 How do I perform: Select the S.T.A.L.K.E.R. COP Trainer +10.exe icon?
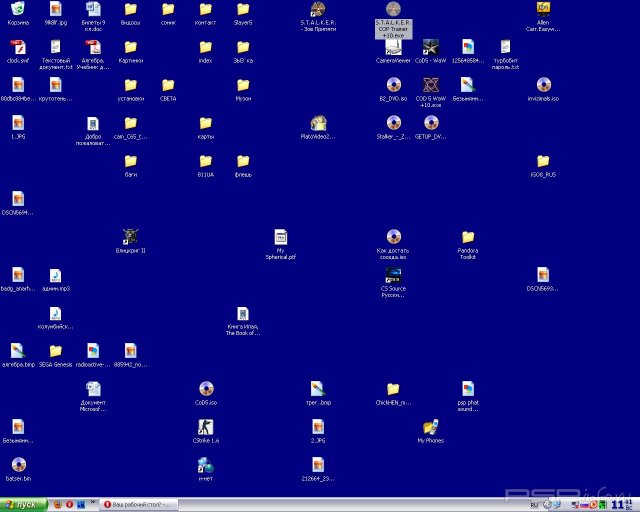coord(393,10)
